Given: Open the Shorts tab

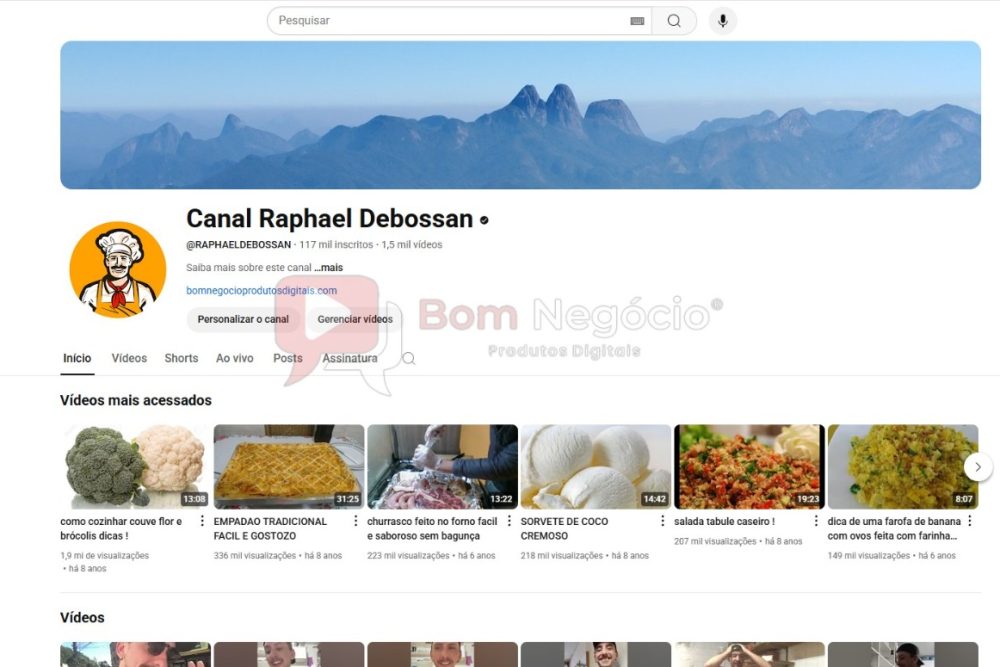Looking at the screenshot, I should (181, 358).
